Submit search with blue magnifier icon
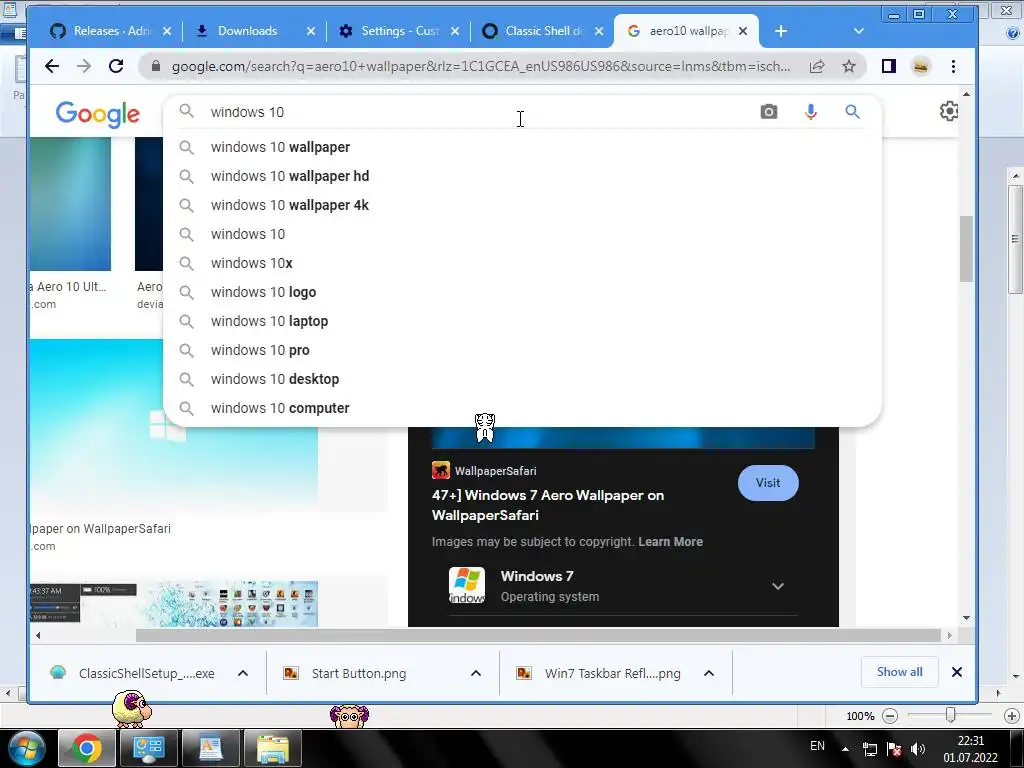This screenshot has height=768, width=1024. click(x=852, y=112)
